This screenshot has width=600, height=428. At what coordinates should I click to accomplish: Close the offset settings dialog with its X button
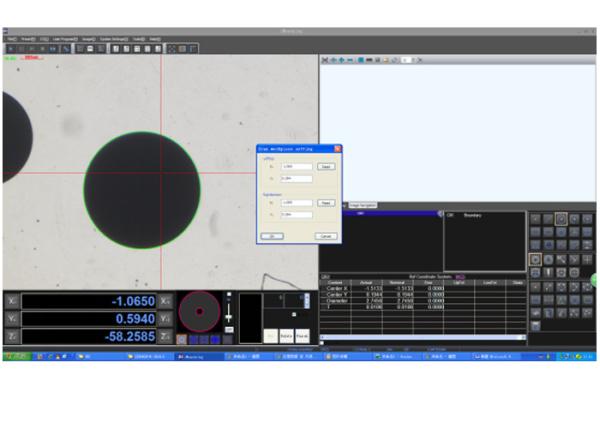point(338,149)
